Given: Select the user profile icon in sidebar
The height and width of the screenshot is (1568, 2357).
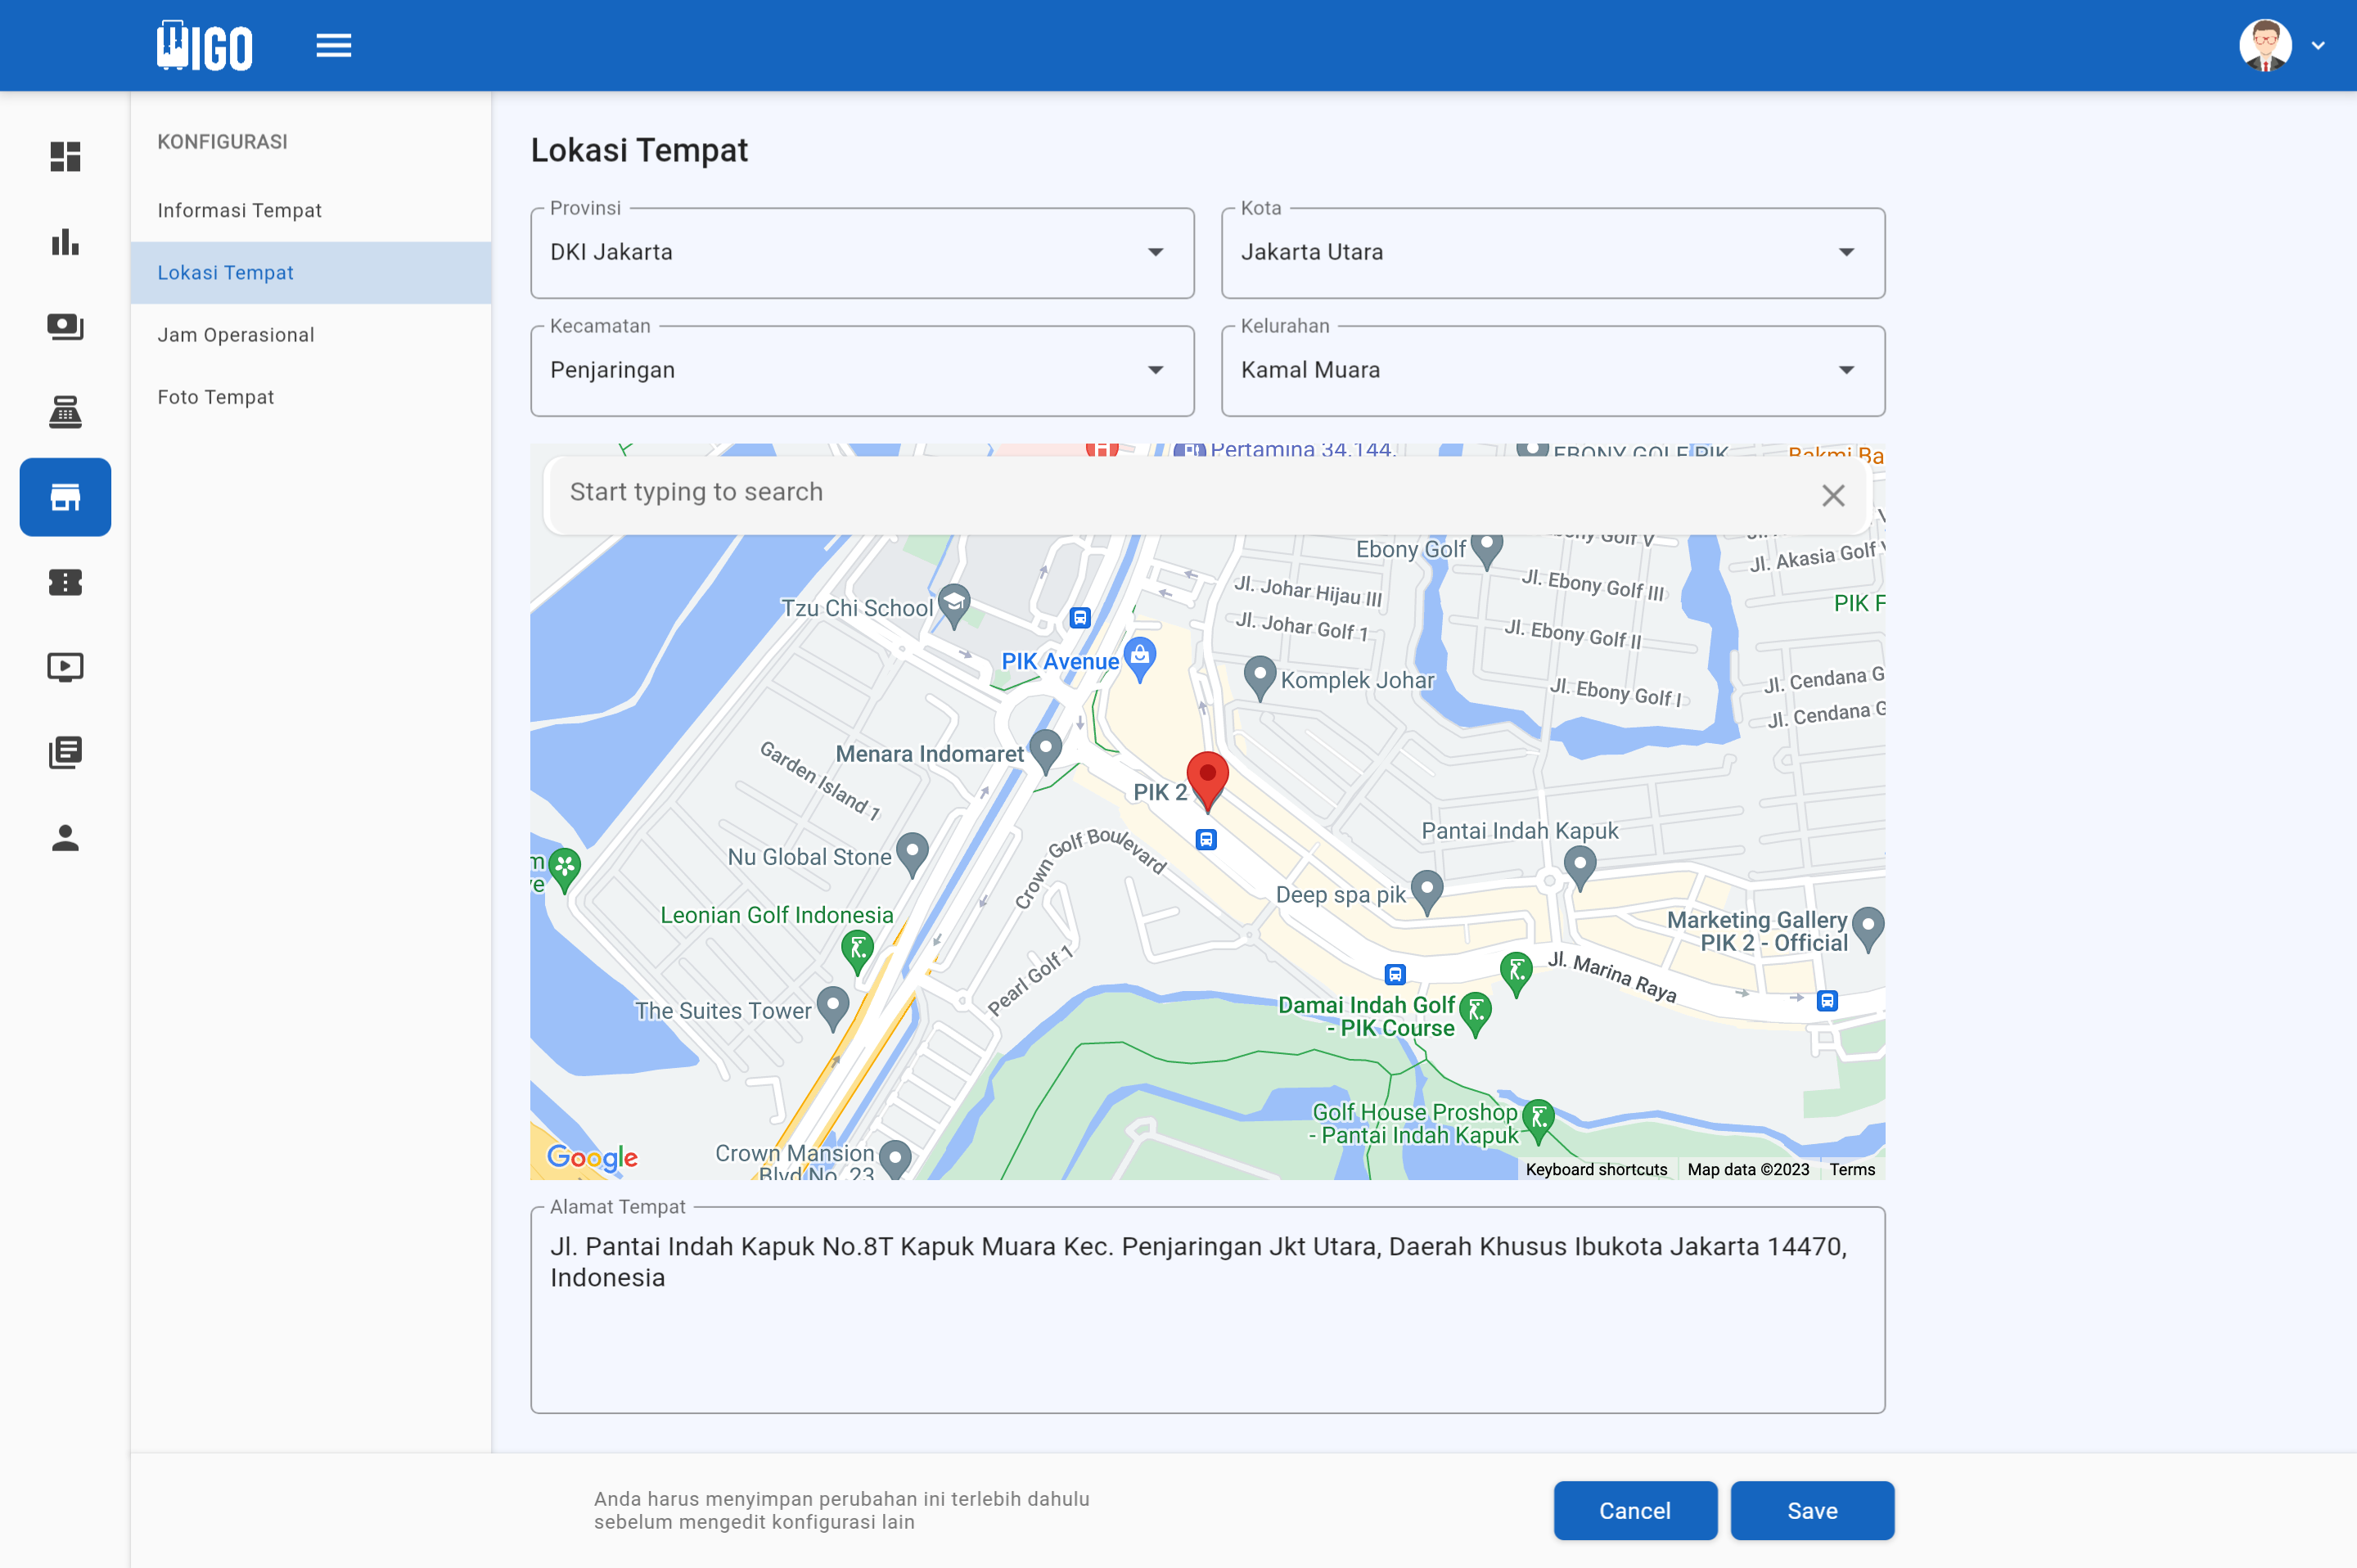Looking at the screenshot, I should point(64,839).
